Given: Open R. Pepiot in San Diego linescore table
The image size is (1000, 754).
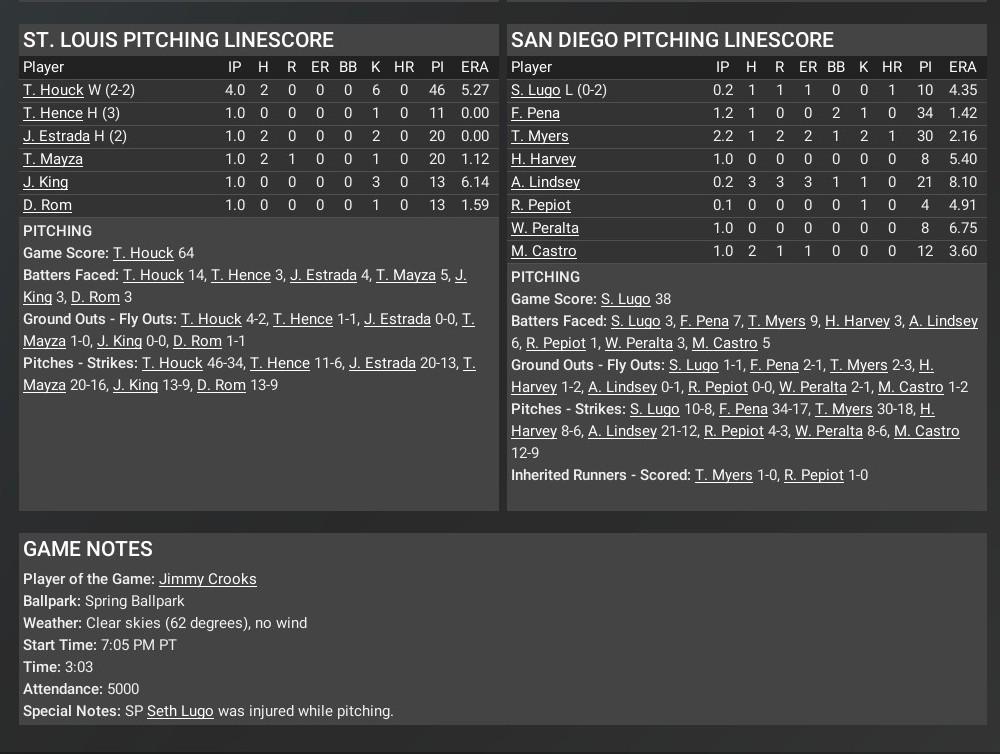Looking at the screenshot, I should pos(541,205).
